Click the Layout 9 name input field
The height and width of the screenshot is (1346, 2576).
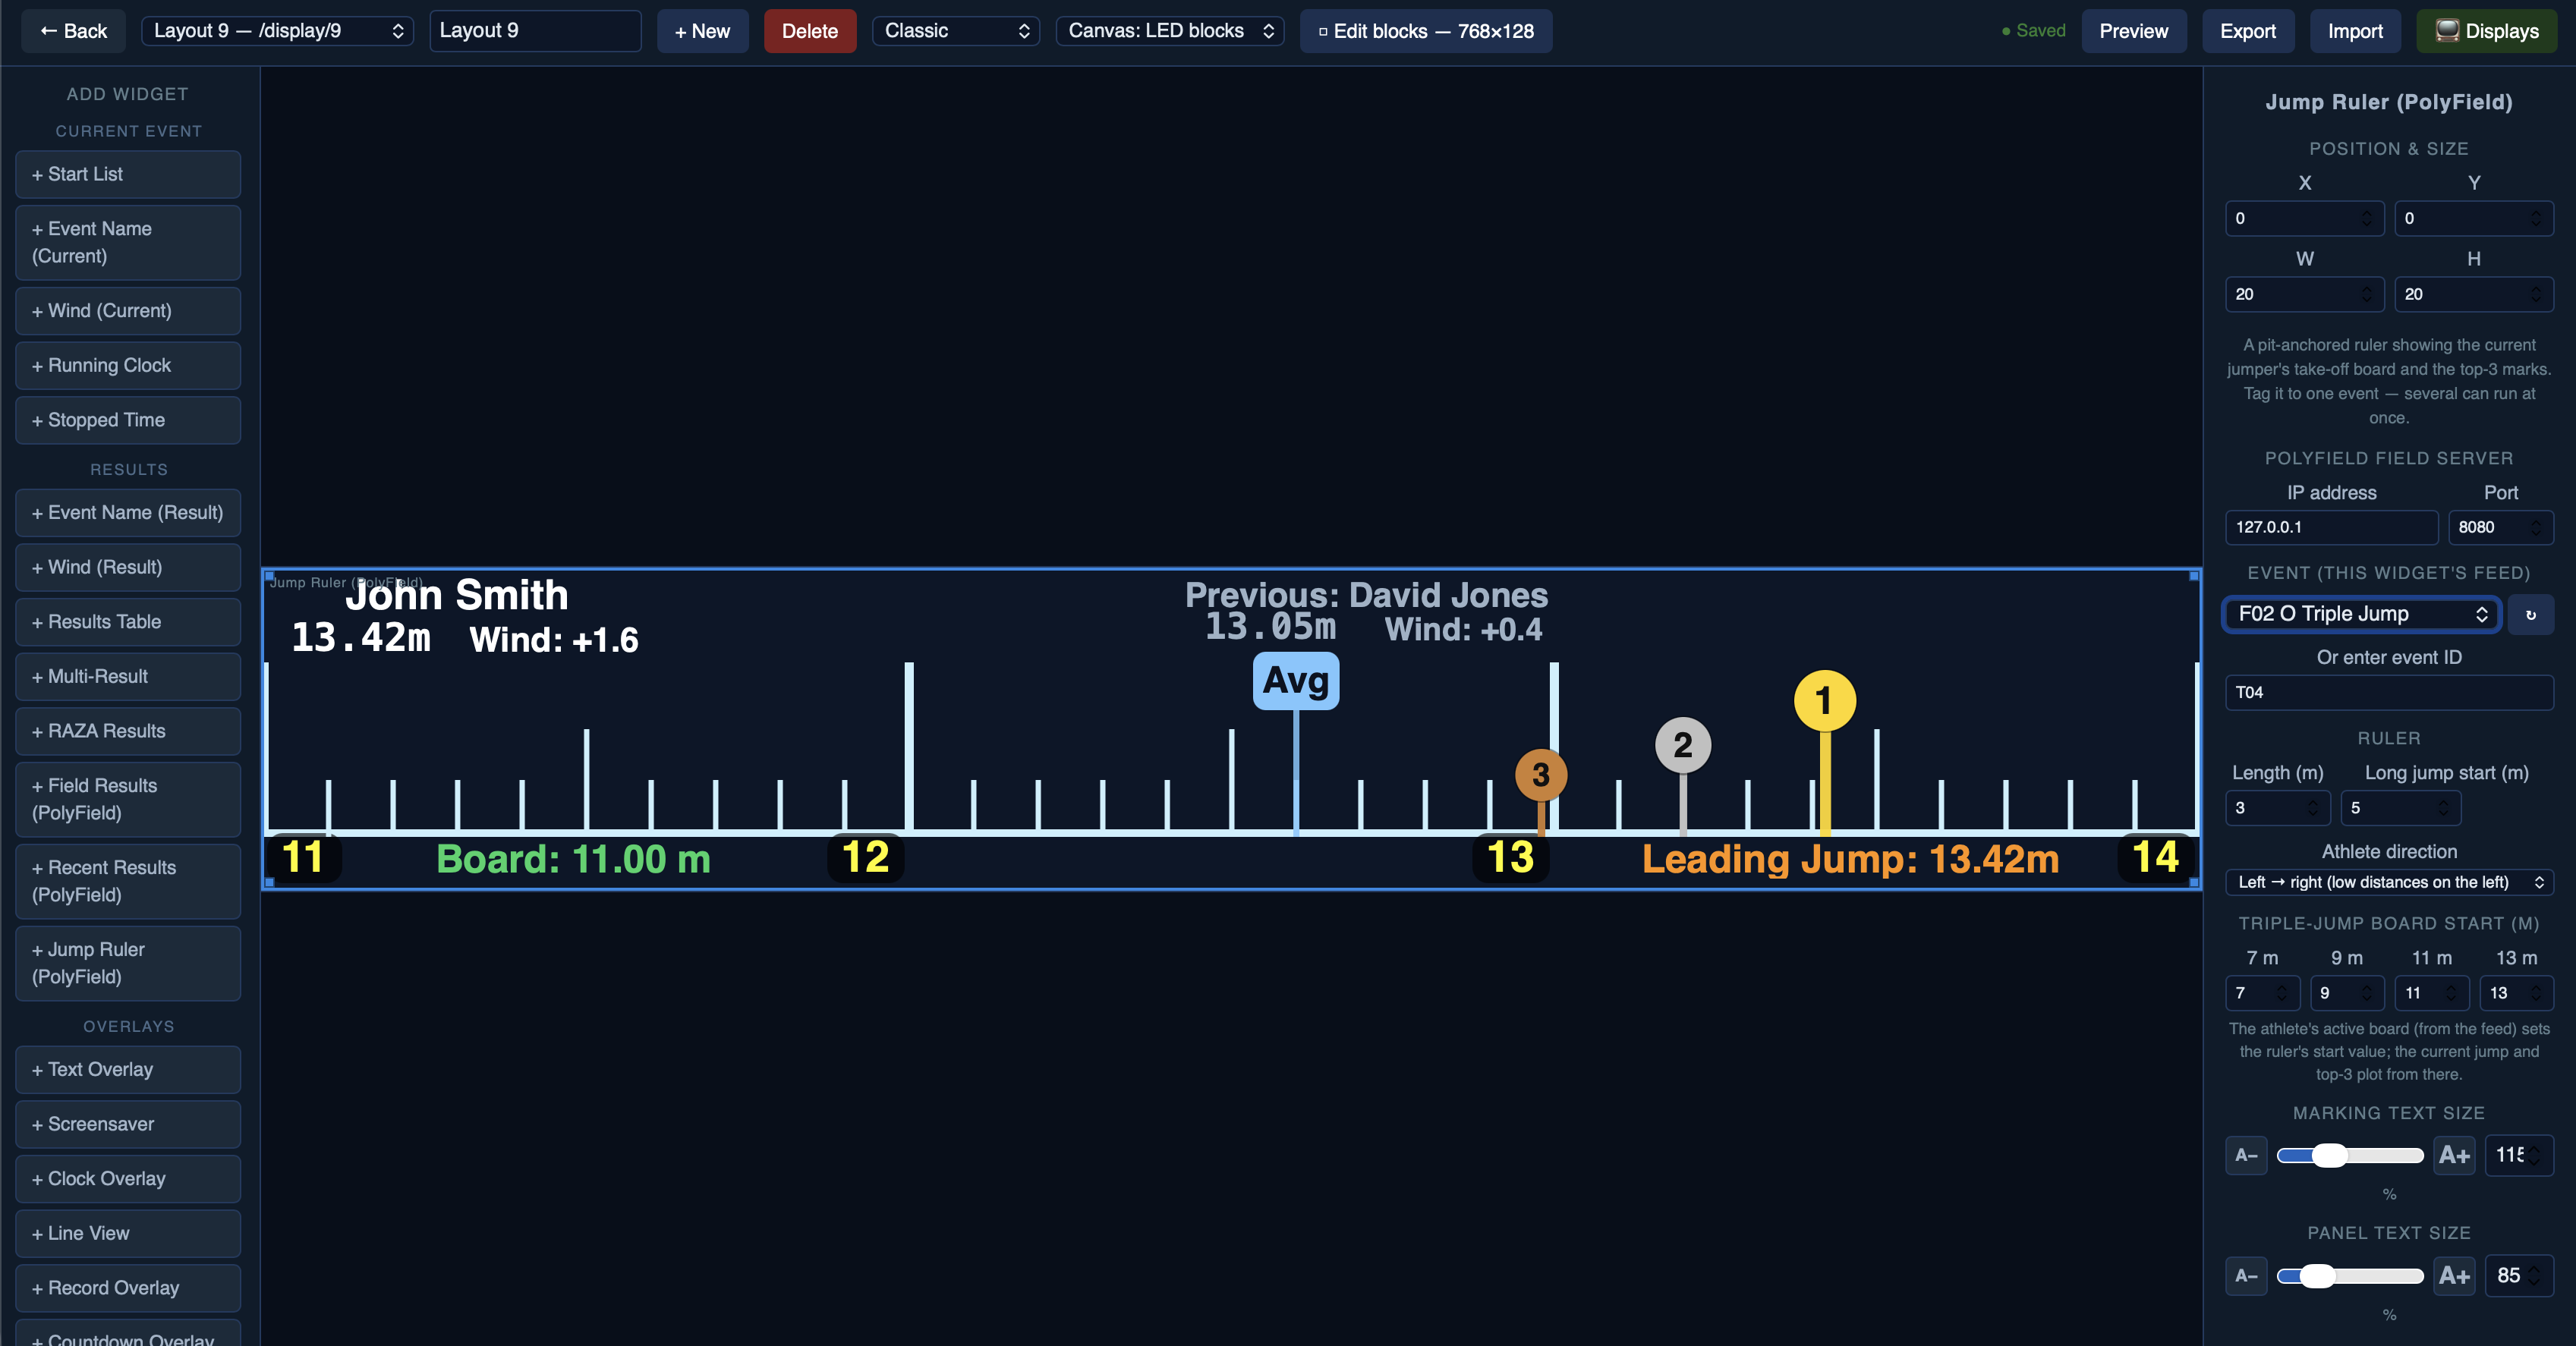(535, 31)
